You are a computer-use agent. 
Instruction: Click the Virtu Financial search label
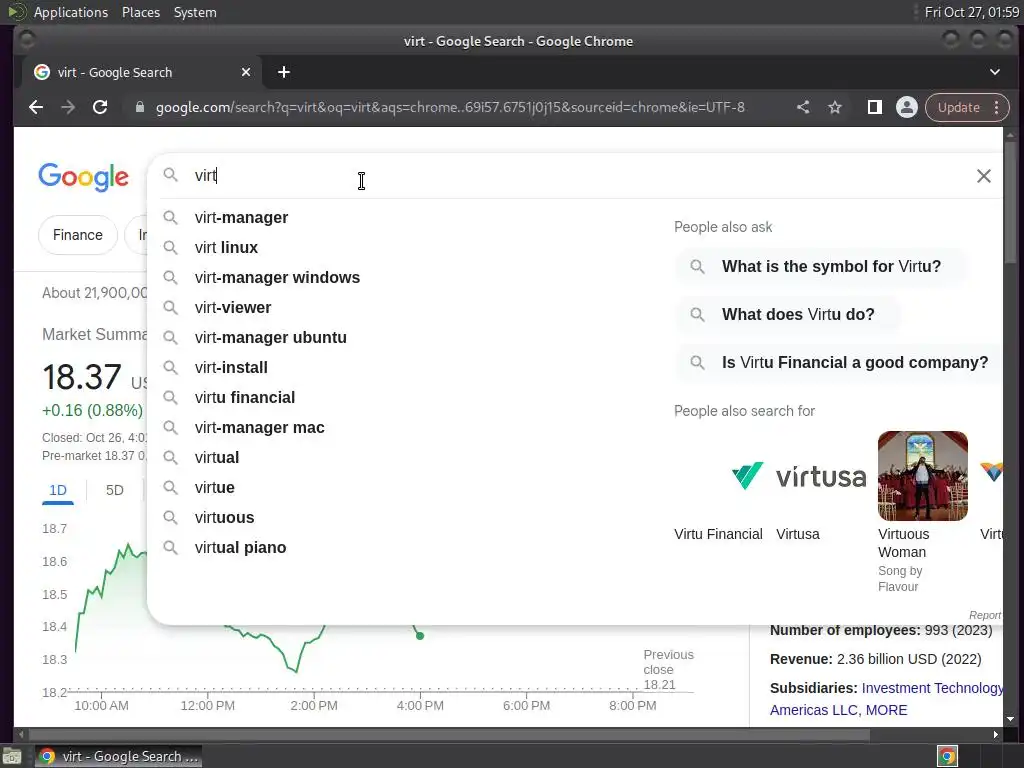point(718,534)
